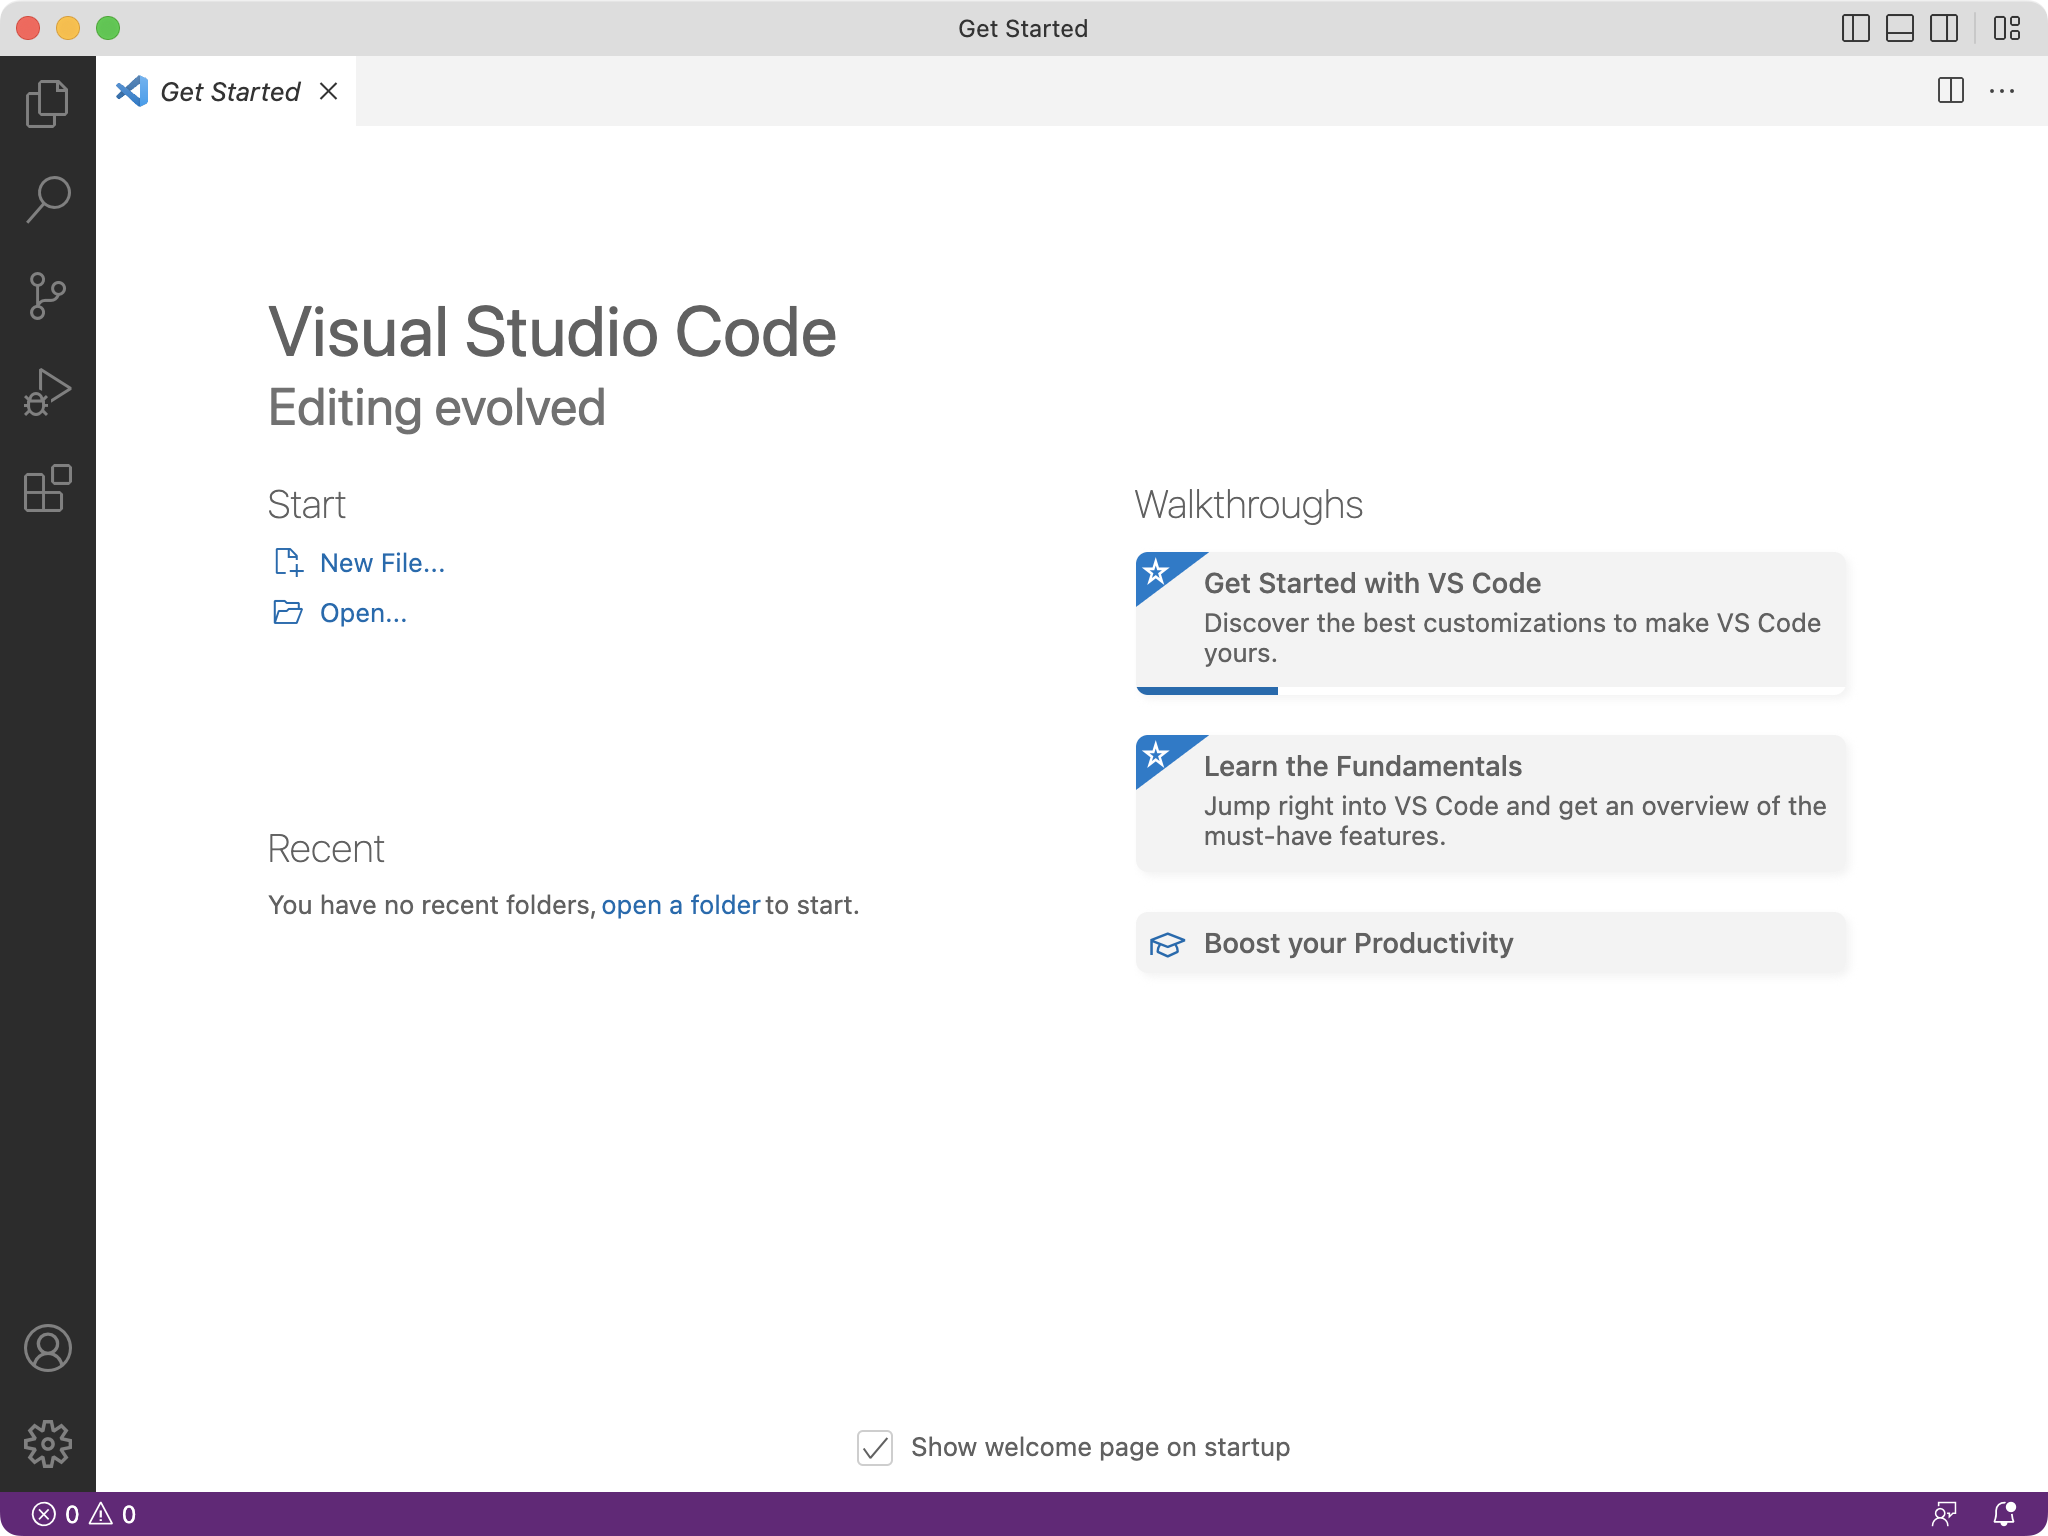Open Run and Debug view
2048x1536 pixels.
click(47, 392)
